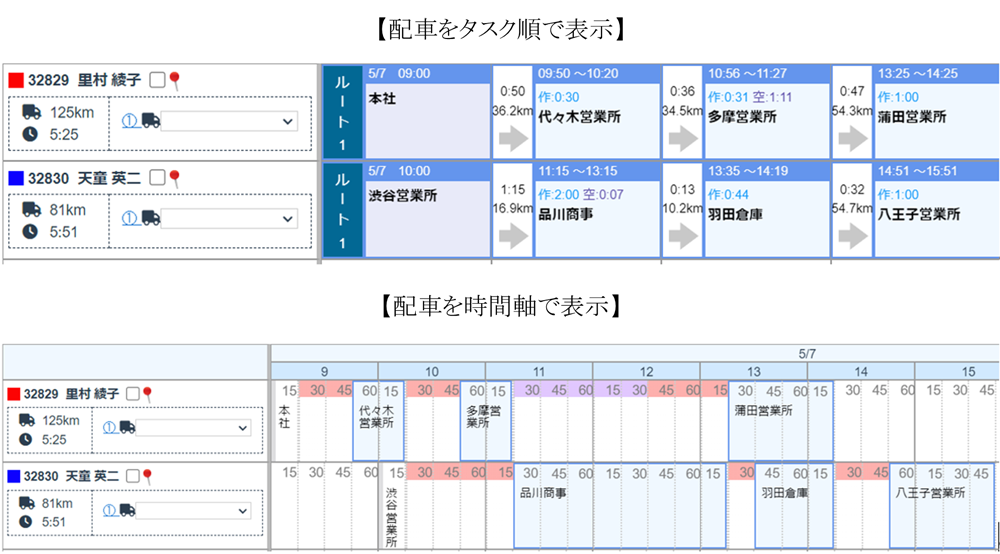Click the map pin beside 天童 英二 in time-axis view

tap(147, 476)
